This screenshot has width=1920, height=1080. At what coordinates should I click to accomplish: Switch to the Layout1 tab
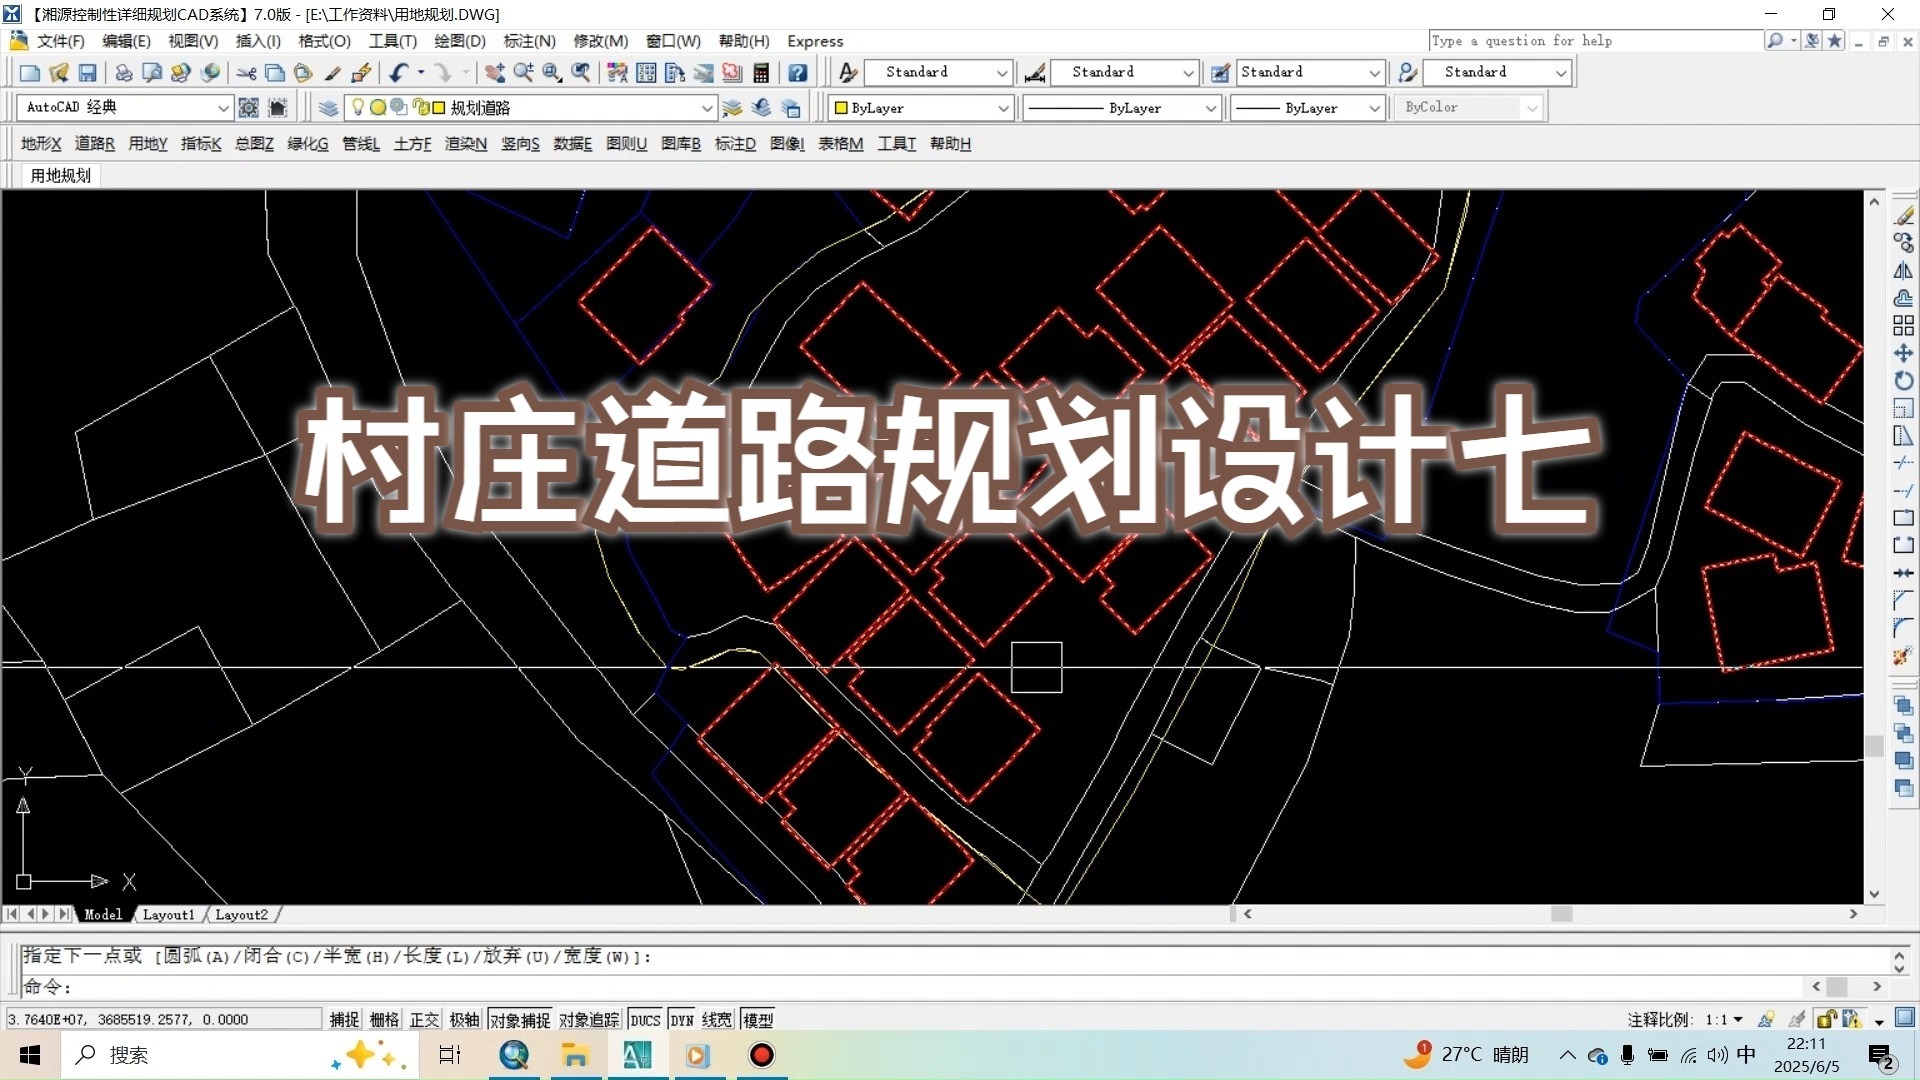(168, 914)
